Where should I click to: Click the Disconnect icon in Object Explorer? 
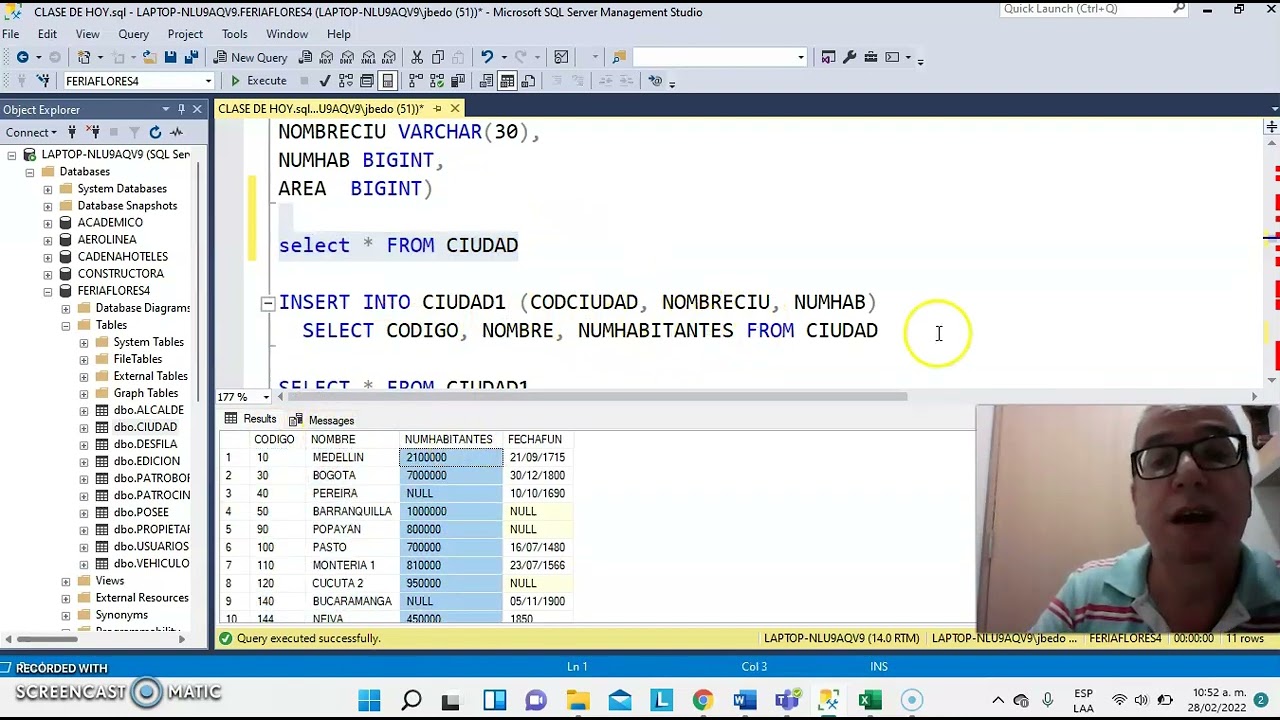(93, 132)
